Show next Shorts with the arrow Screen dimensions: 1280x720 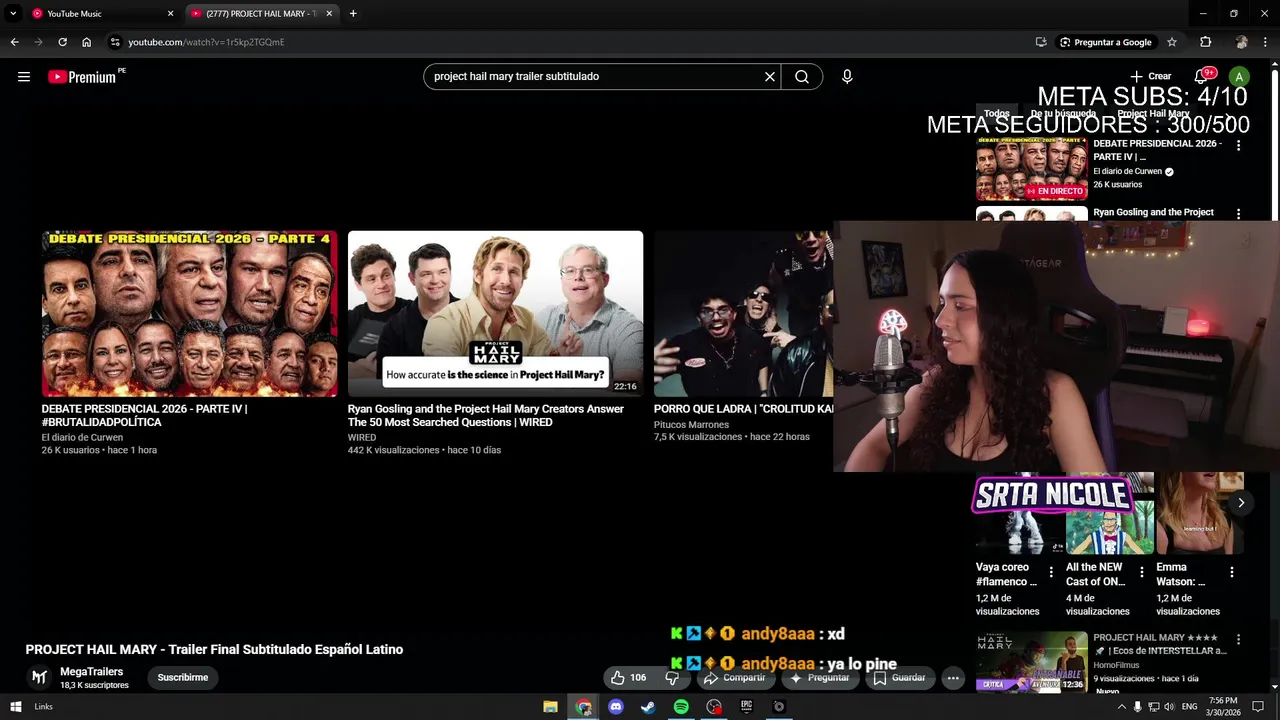click(1241, 503)
